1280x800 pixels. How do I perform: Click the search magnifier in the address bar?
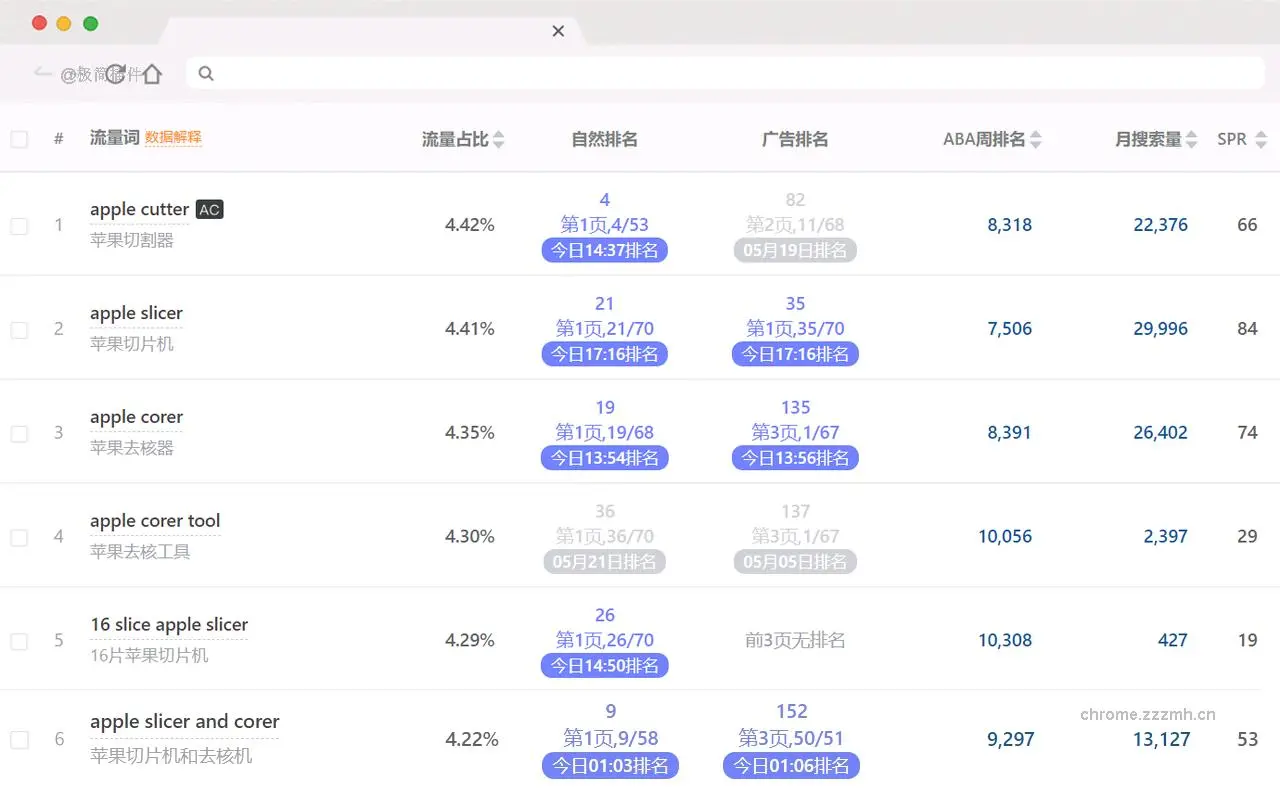pyautogui.click(x=206, y=73)
